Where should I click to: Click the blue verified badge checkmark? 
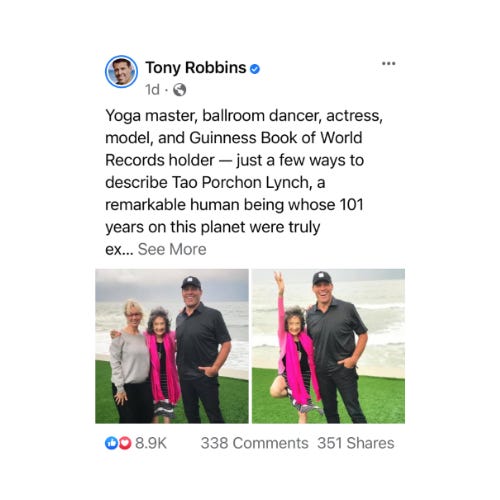(255, 69)
